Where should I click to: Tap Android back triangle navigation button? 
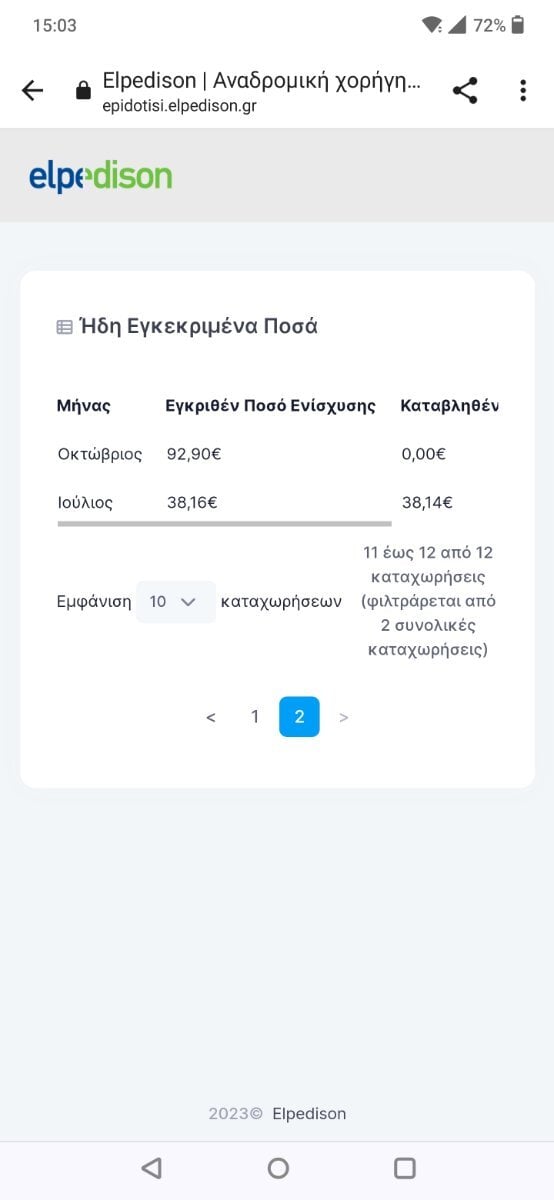(x=151, y=1167)
